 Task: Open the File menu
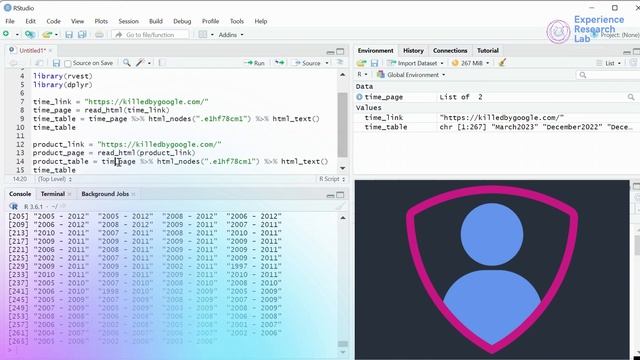10,21
